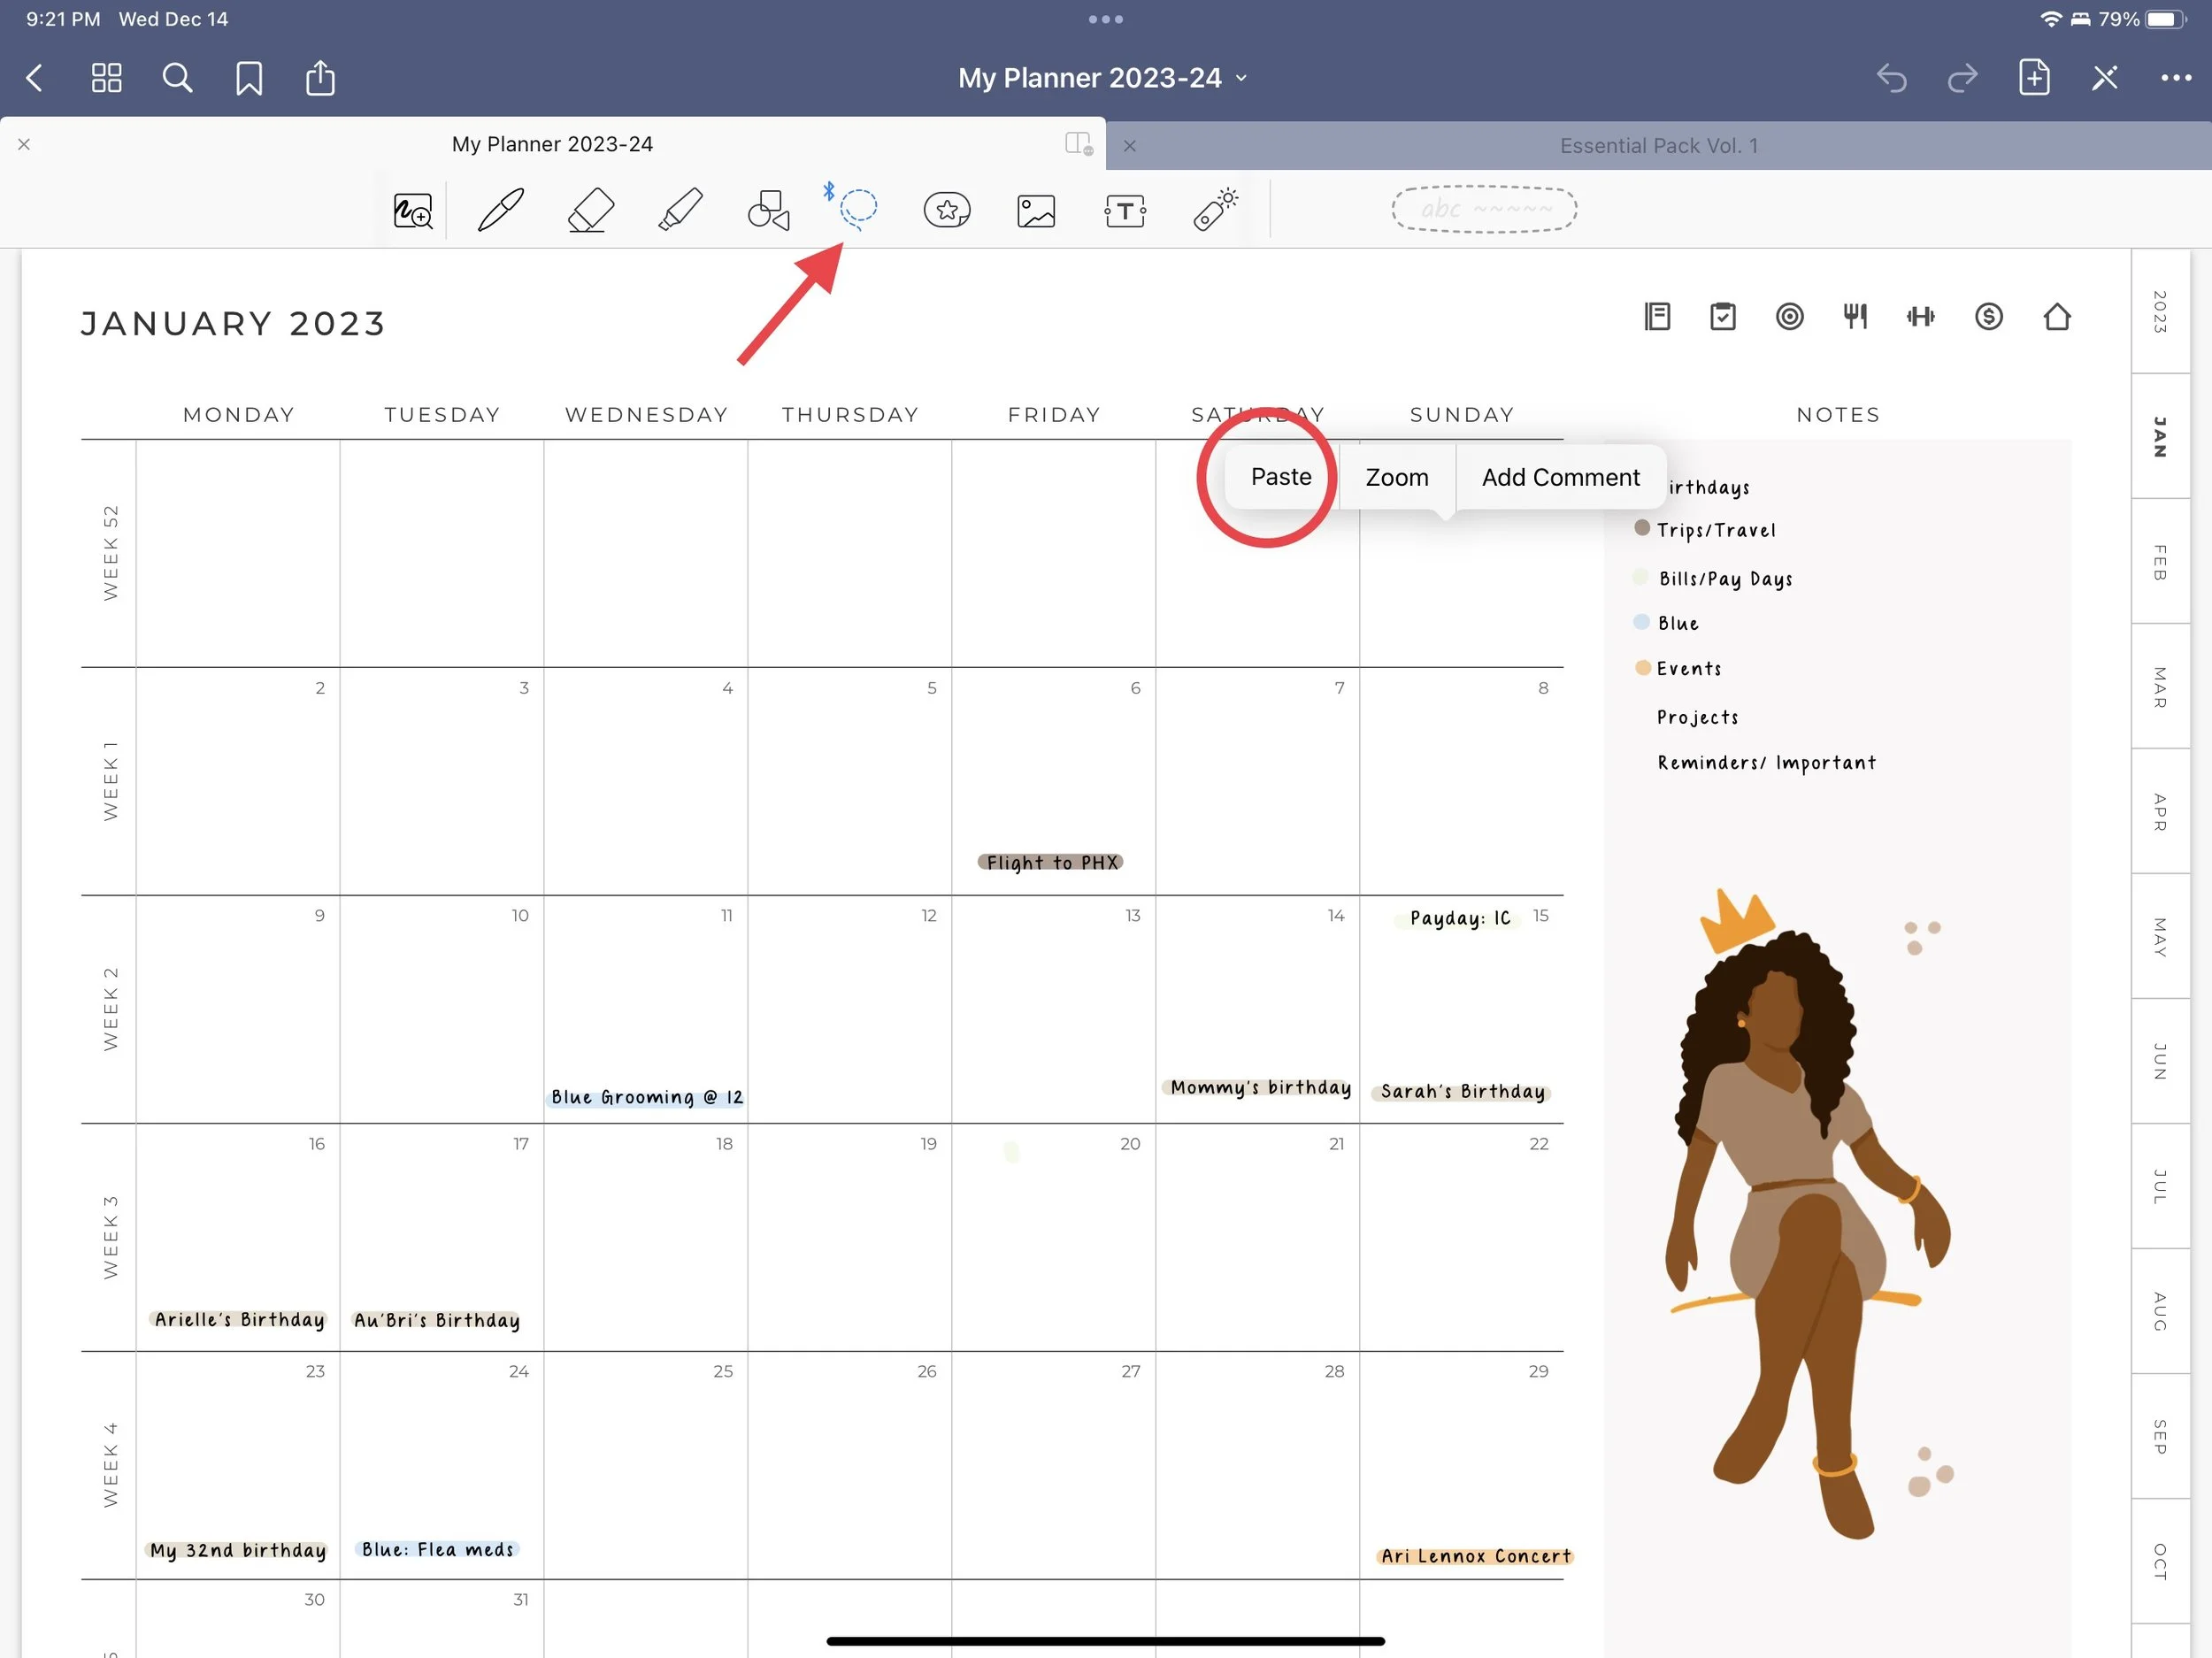Open the Shapes tool
The image size is (2212, 1658).
pos(768,210)
